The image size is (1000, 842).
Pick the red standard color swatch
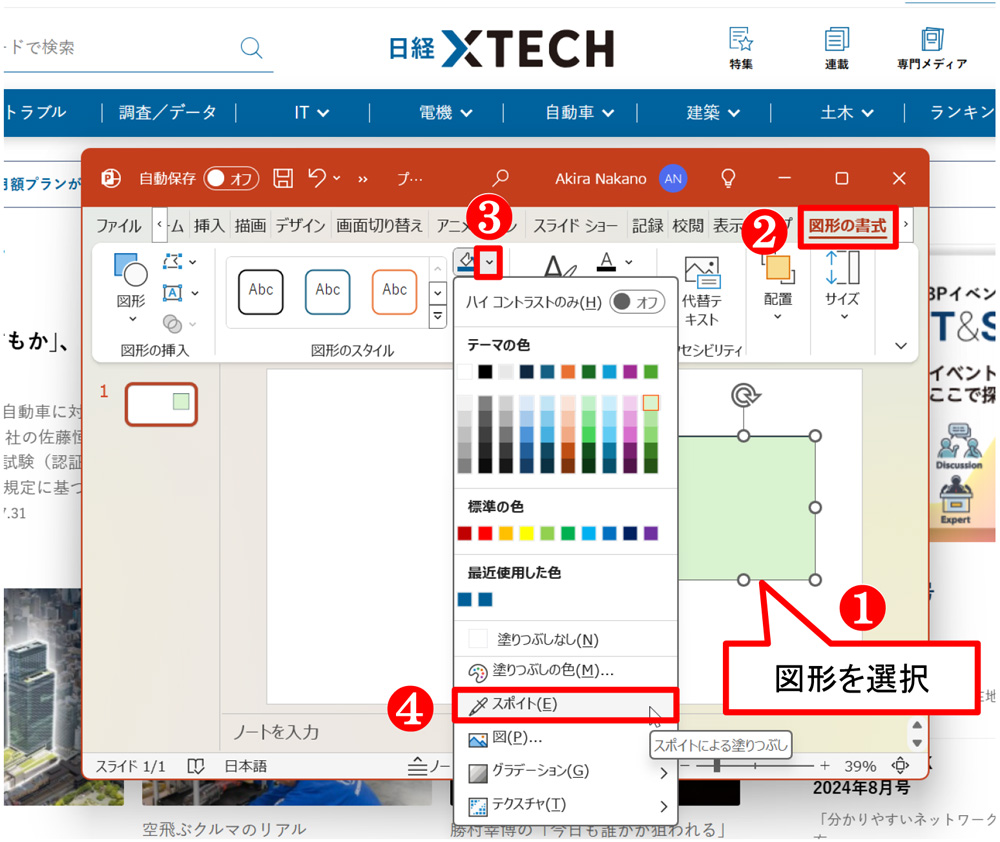(x=485, y=533)
